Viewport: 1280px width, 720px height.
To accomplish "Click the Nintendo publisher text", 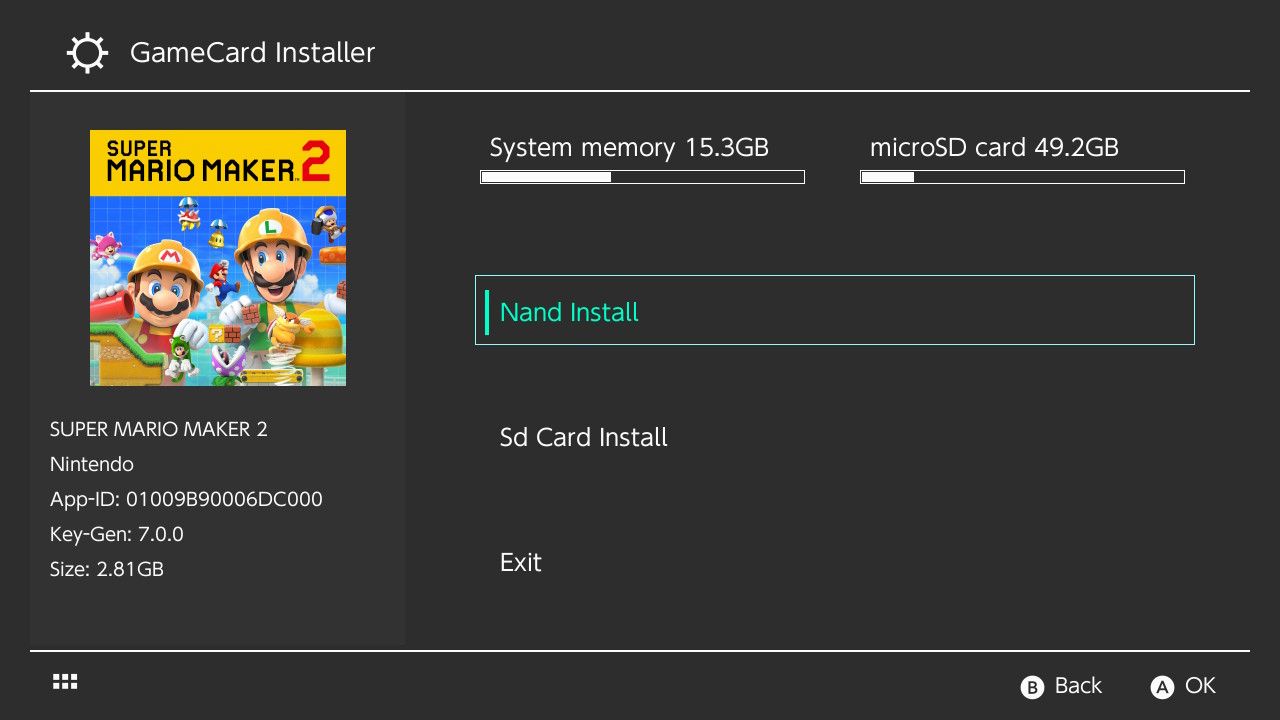I will click(92, 464).
